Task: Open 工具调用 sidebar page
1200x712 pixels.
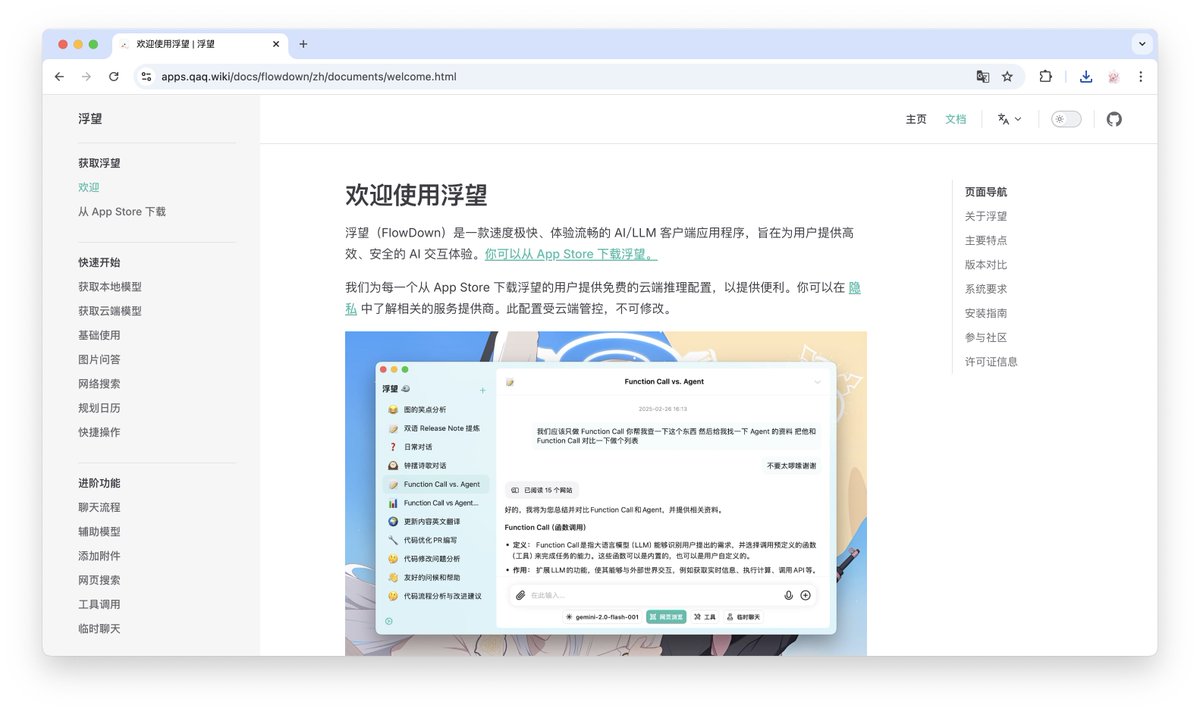Action: [x=99, y=605]
